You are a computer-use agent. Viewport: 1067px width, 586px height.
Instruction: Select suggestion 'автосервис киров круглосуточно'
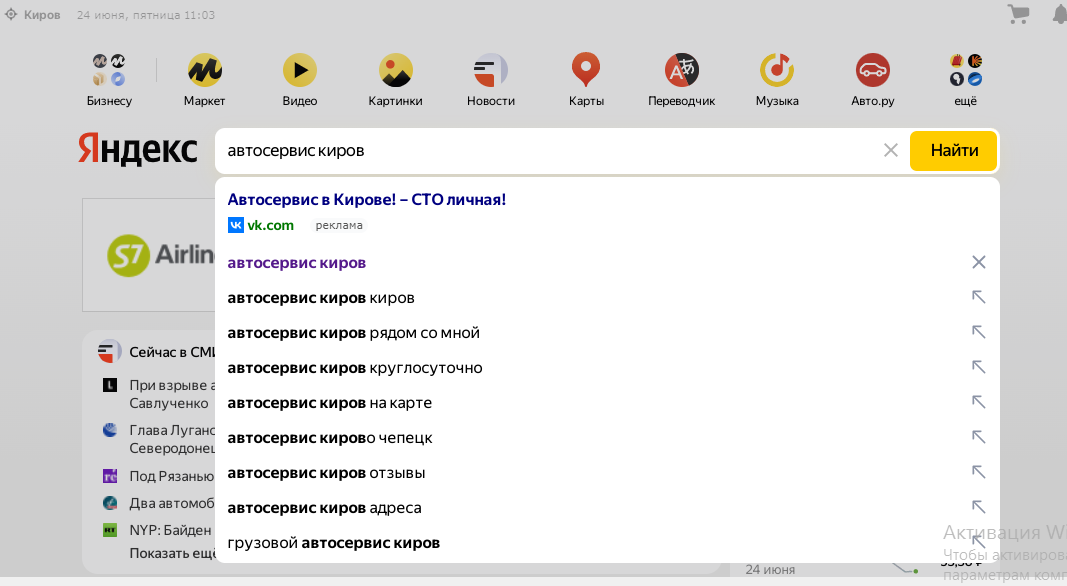click(x=355, y=368)
